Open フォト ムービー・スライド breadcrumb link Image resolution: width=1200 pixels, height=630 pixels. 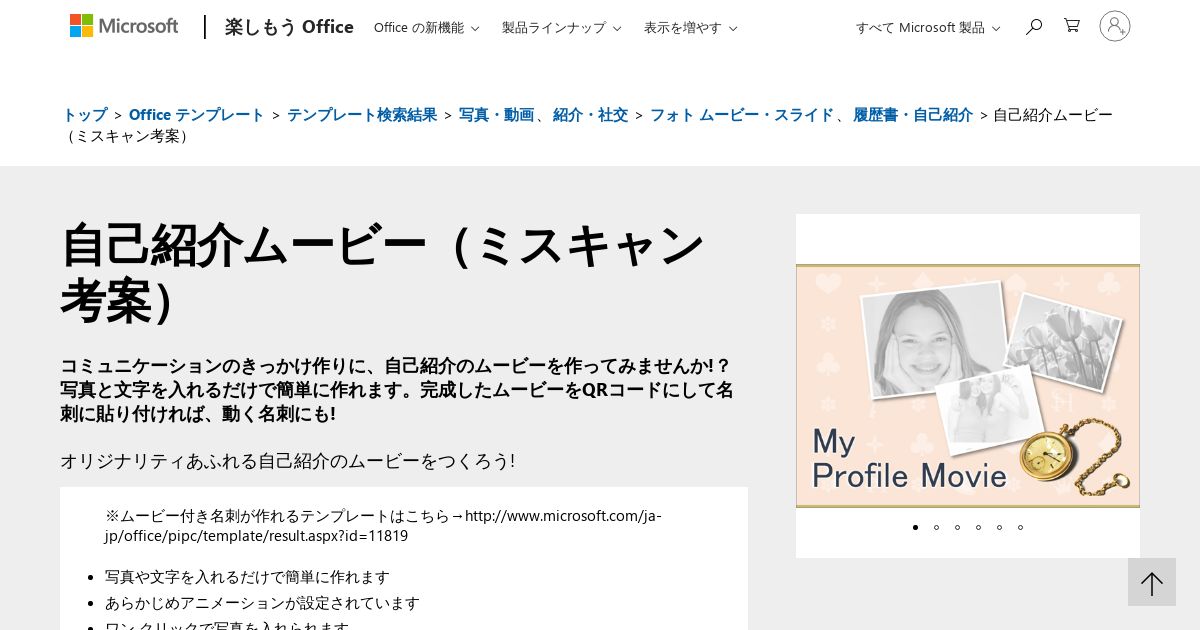click(741, 115)
